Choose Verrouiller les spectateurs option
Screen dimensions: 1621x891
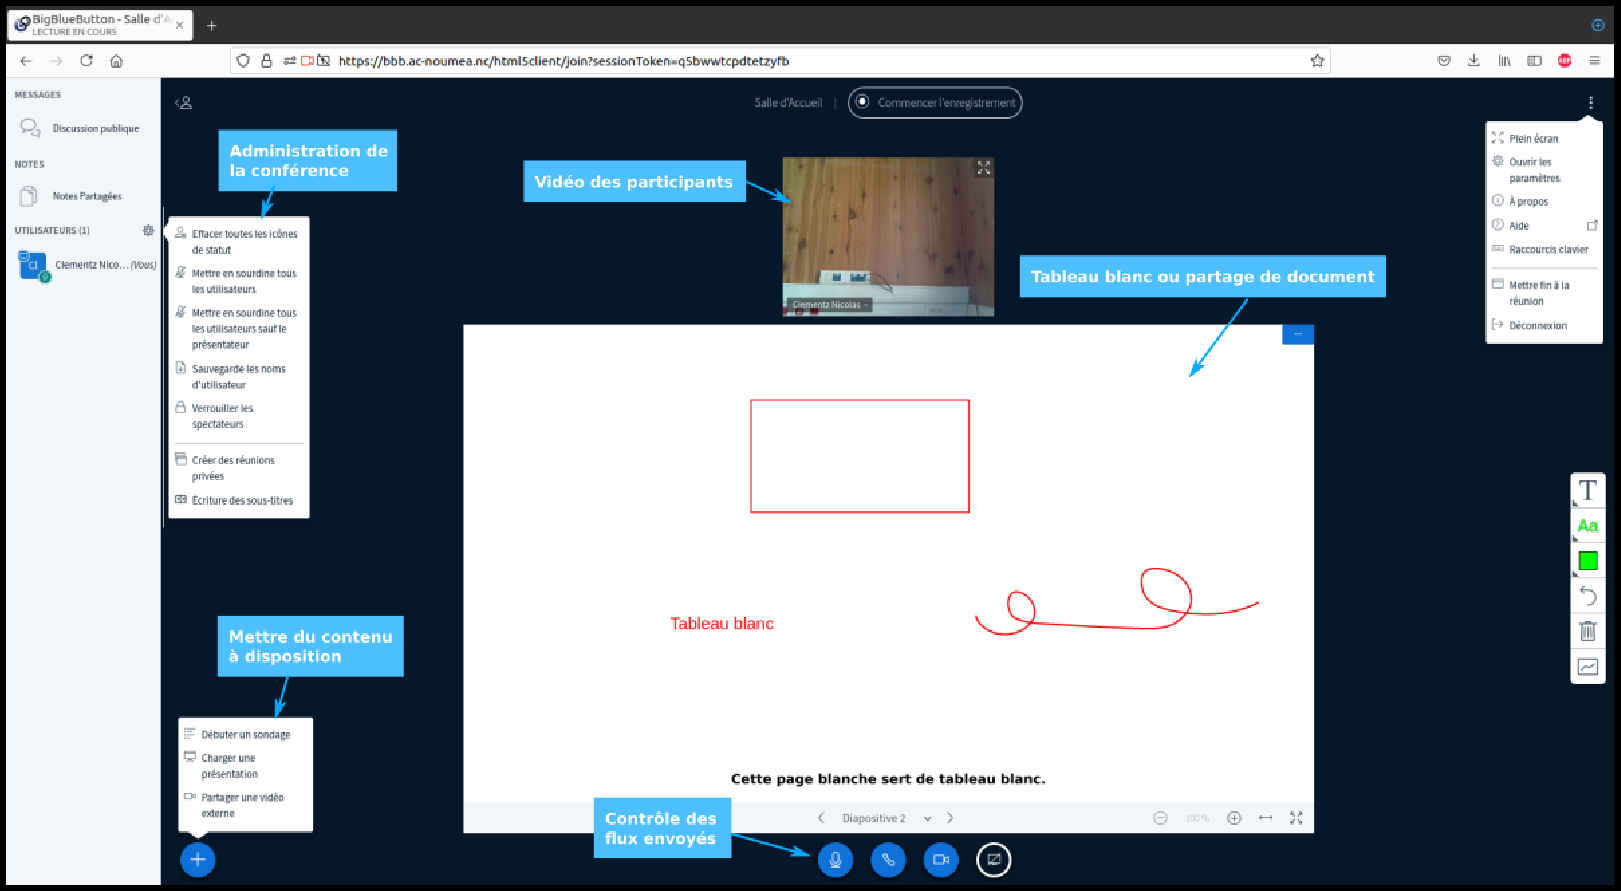[222, 416]
